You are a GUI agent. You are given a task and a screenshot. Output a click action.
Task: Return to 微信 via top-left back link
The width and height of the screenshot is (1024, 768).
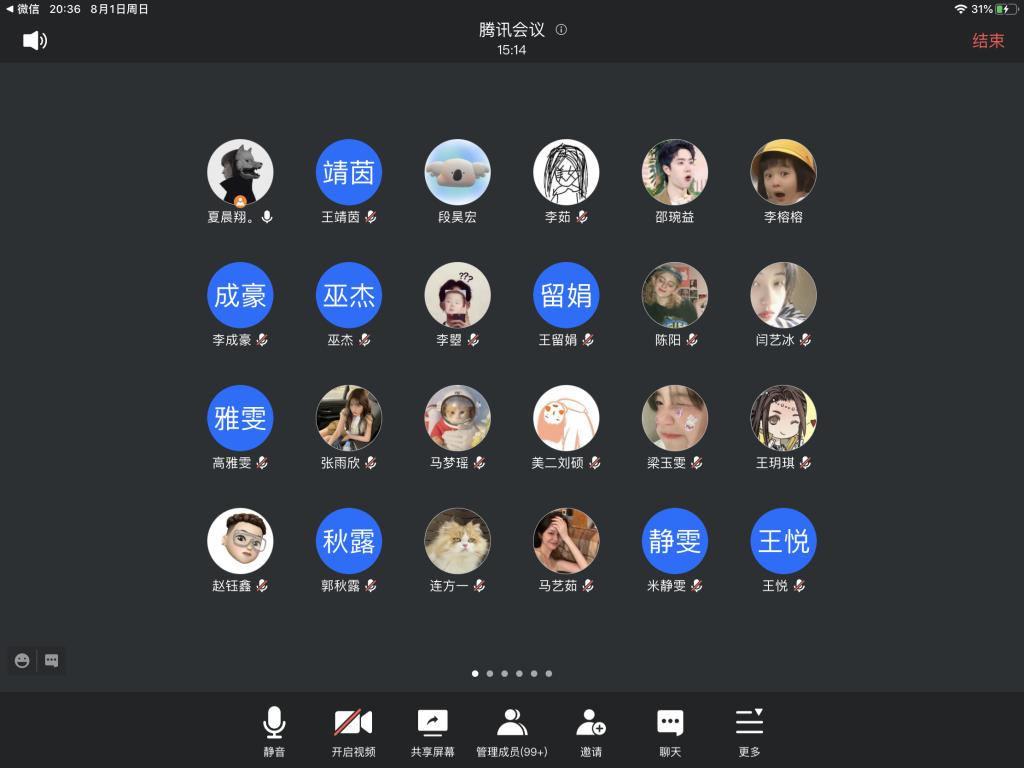[23, 9]
